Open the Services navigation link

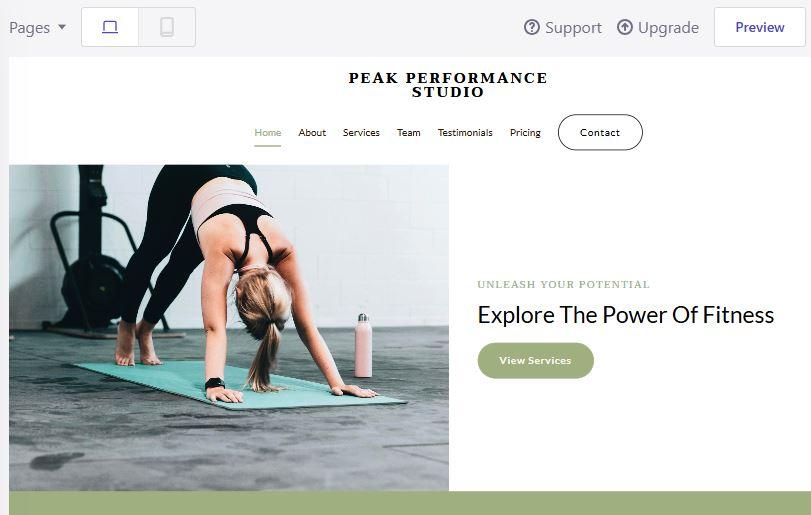pos(361,132)
